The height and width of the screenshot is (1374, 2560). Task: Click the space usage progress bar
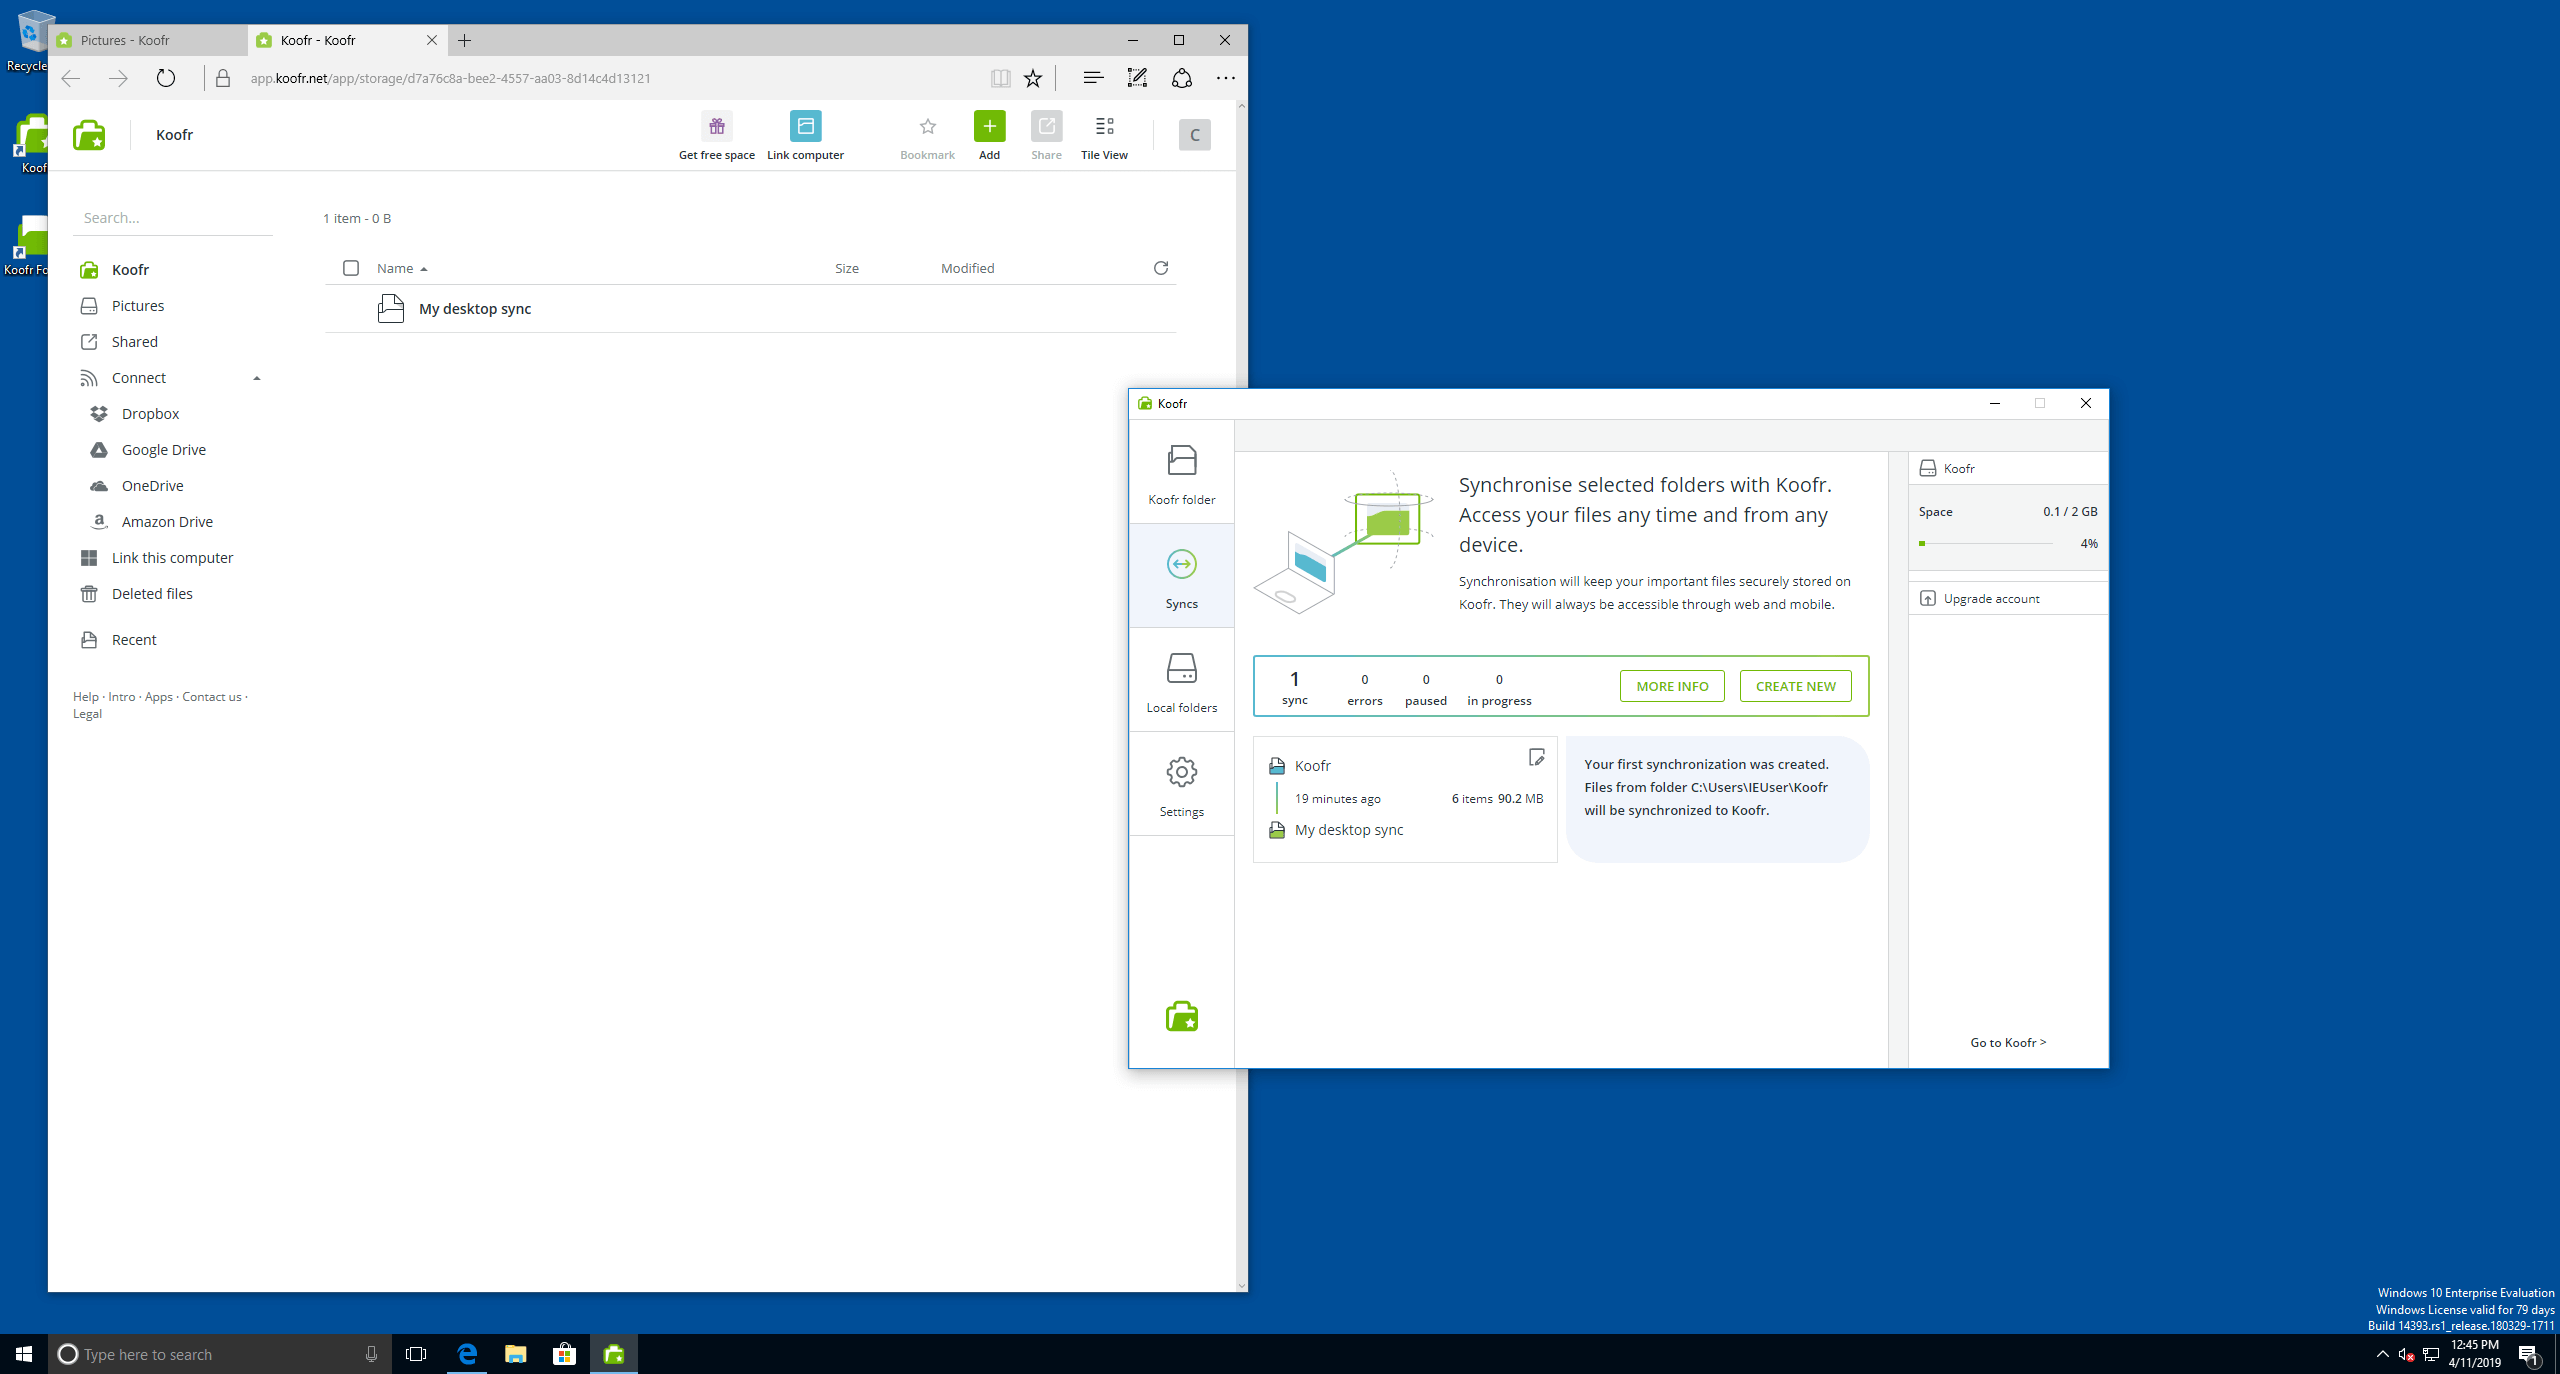(x=1985, y=543)
